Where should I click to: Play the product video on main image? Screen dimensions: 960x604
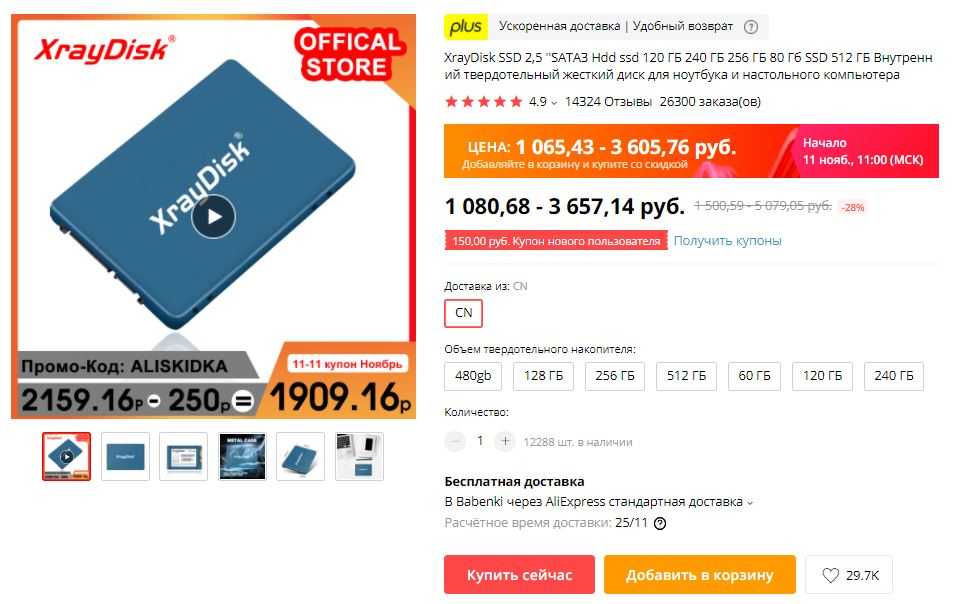[213, 216]
